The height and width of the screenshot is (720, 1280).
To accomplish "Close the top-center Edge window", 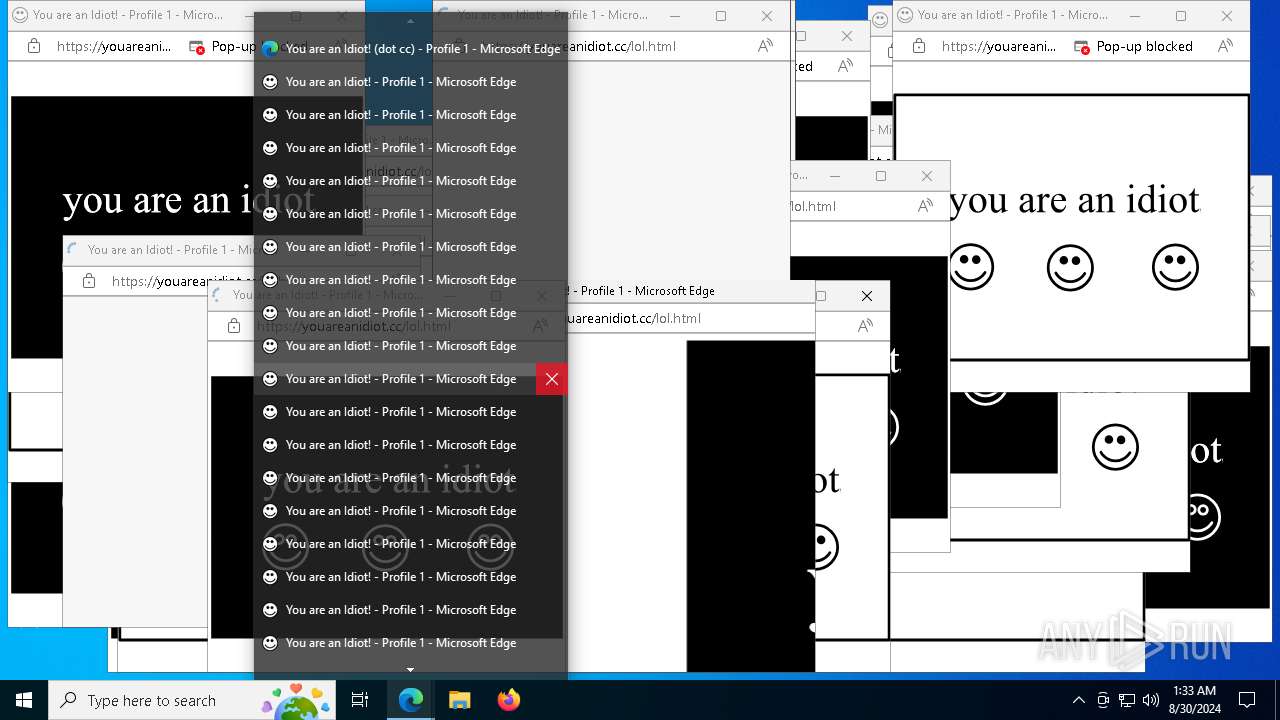I will [767, 16].
